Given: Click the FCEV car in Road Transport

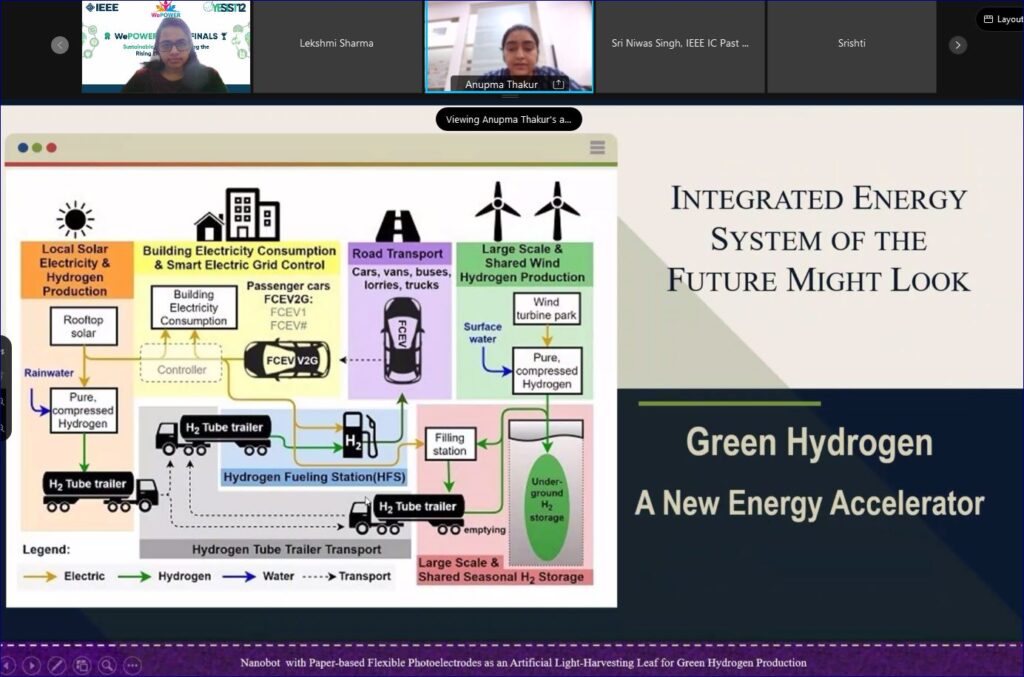Looking at the screenshot, I should 402,341.
